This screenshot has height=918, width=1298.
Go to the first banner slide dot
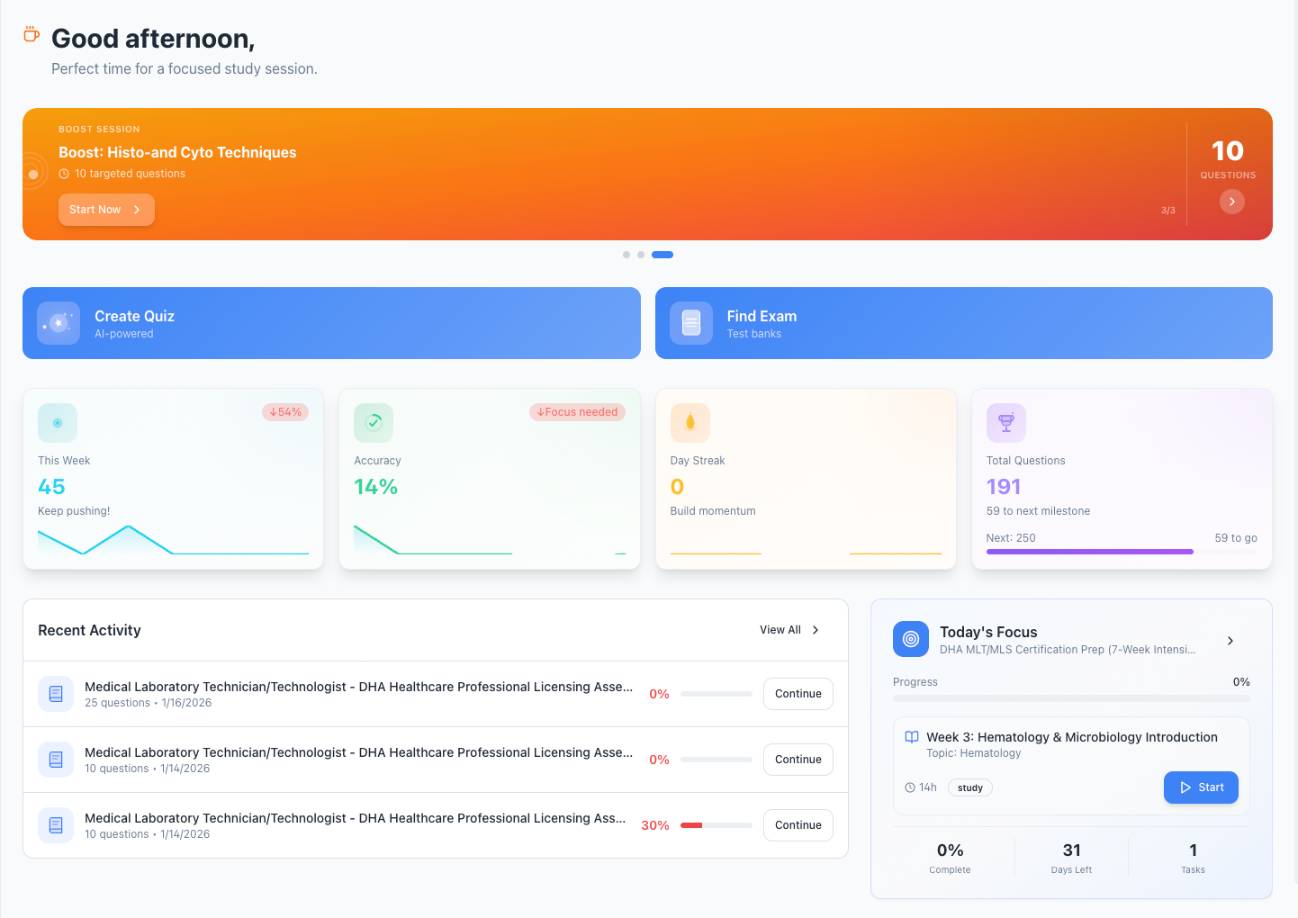coord(626,255)
